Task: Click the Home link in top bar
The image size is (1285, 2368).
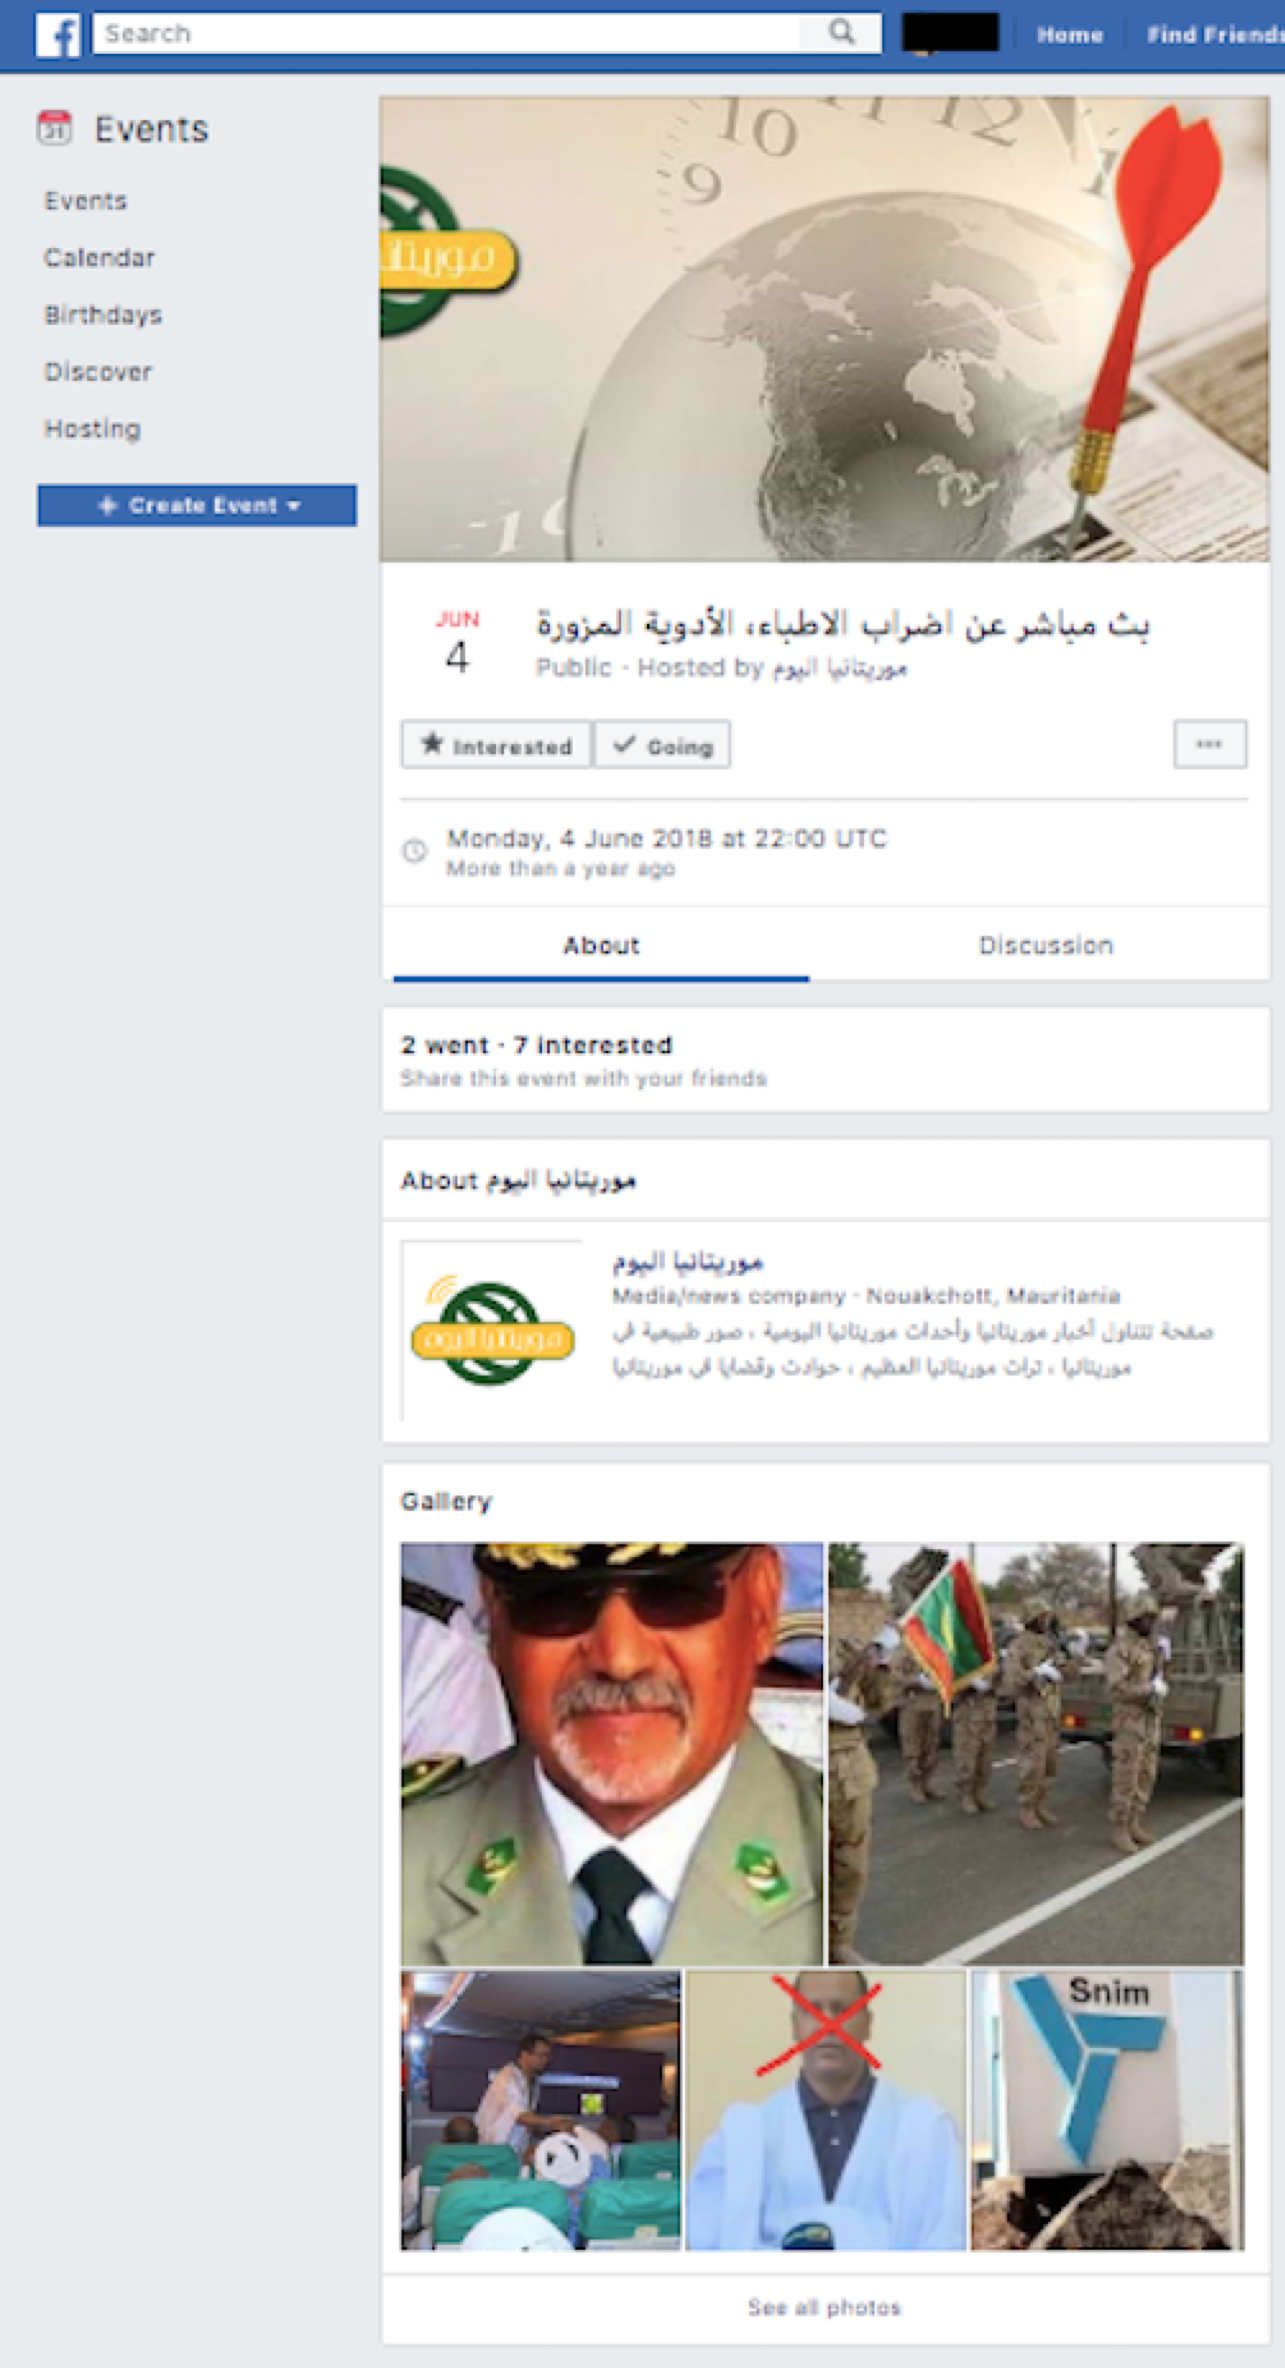Action: tap(1069, 35)
